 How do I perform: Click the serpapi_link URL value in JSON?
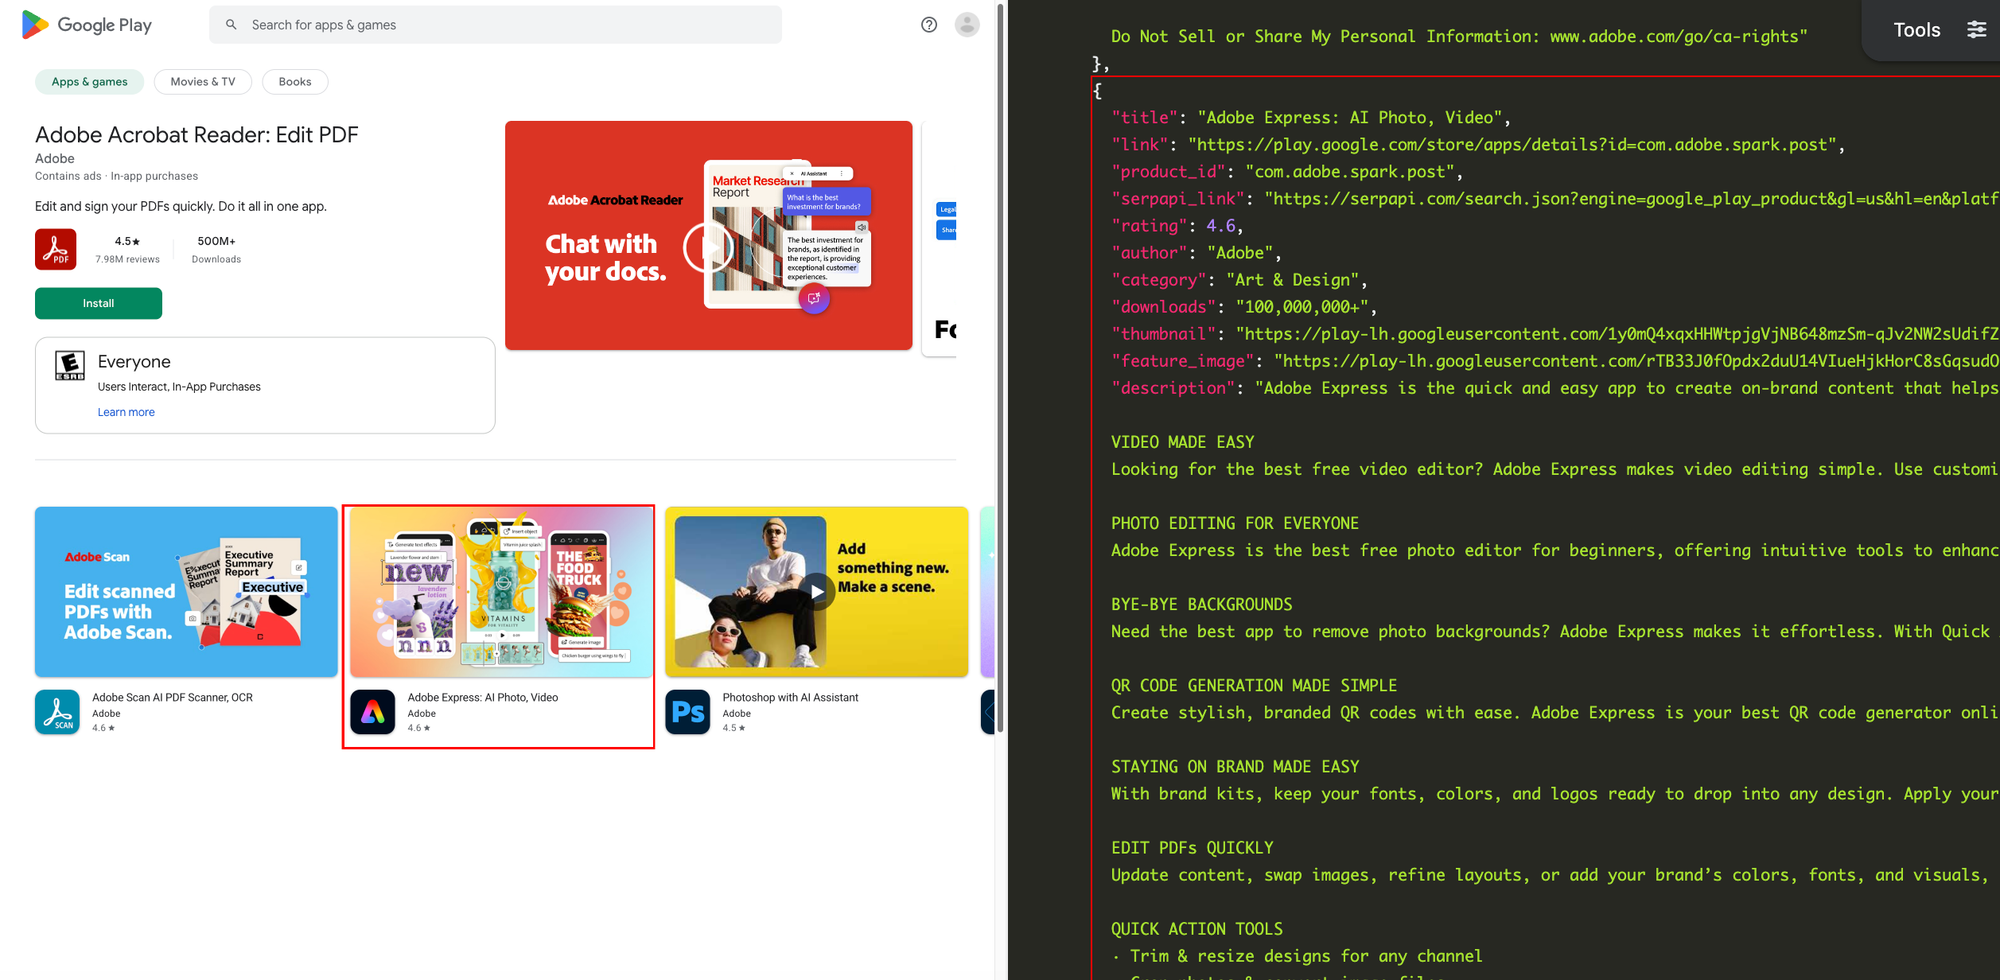tap(1631, 199)
